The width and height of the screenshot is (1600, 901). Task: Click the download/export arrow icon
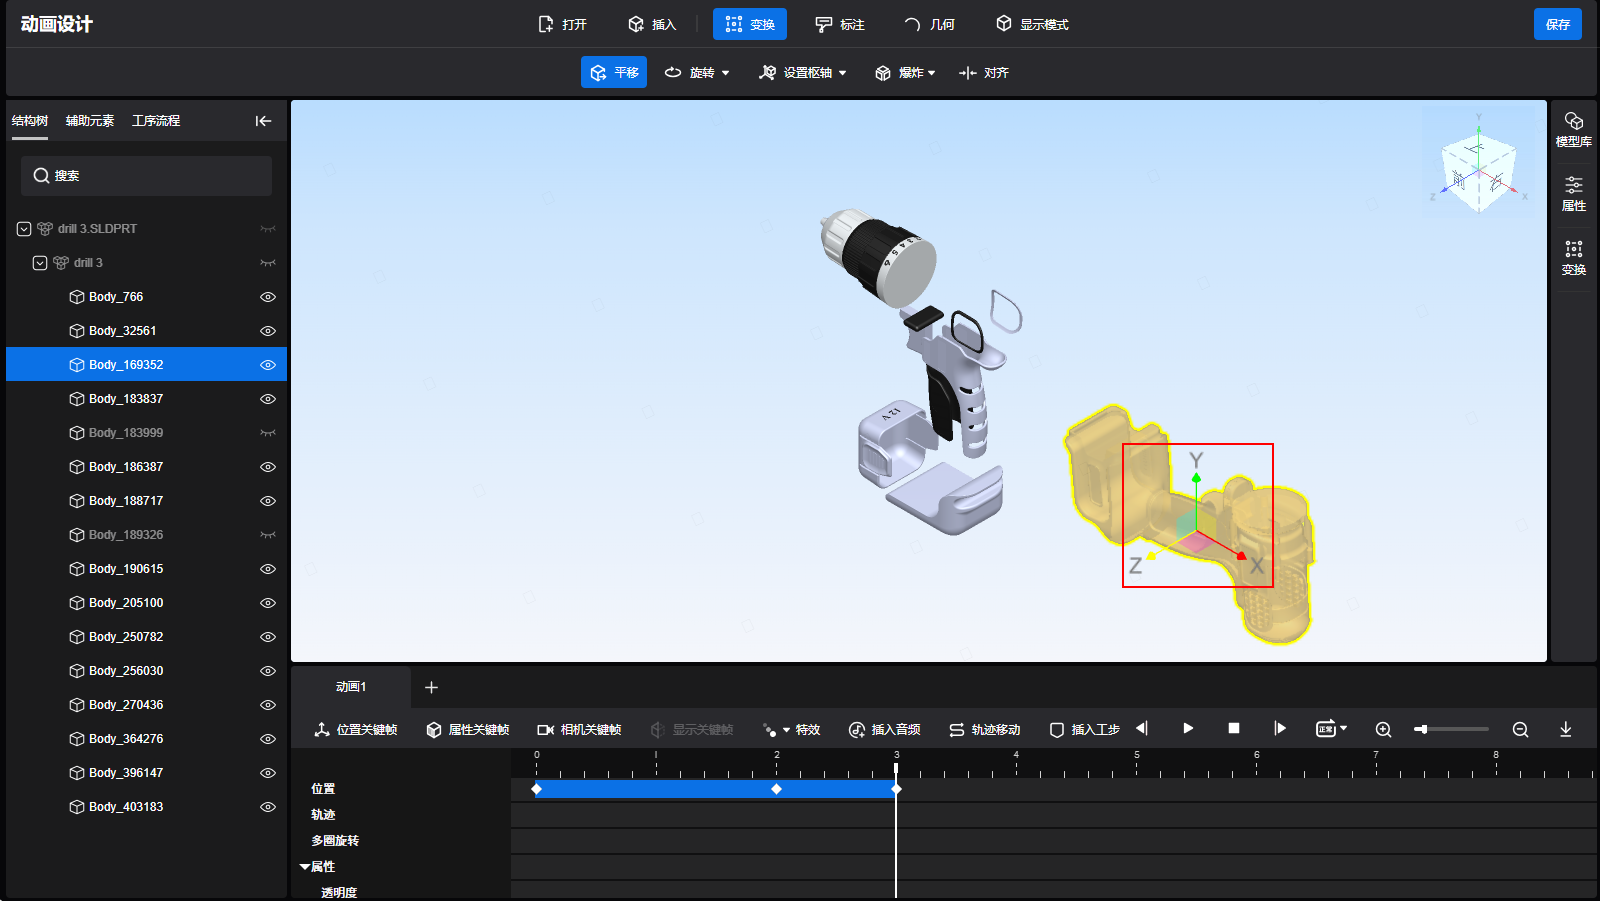pyautogui.click(x=1566, y=729)
